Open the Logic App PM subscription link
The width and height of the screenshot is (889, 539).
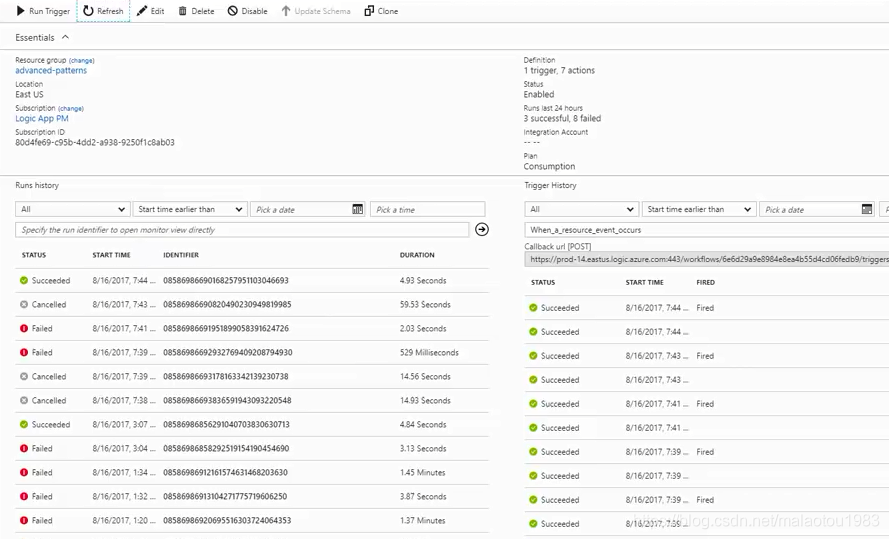click(x=42, y=118)
